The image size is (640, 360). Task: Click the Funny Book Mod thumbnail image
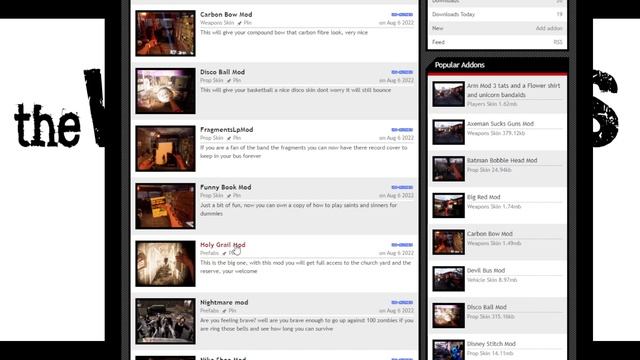(165, 206)
